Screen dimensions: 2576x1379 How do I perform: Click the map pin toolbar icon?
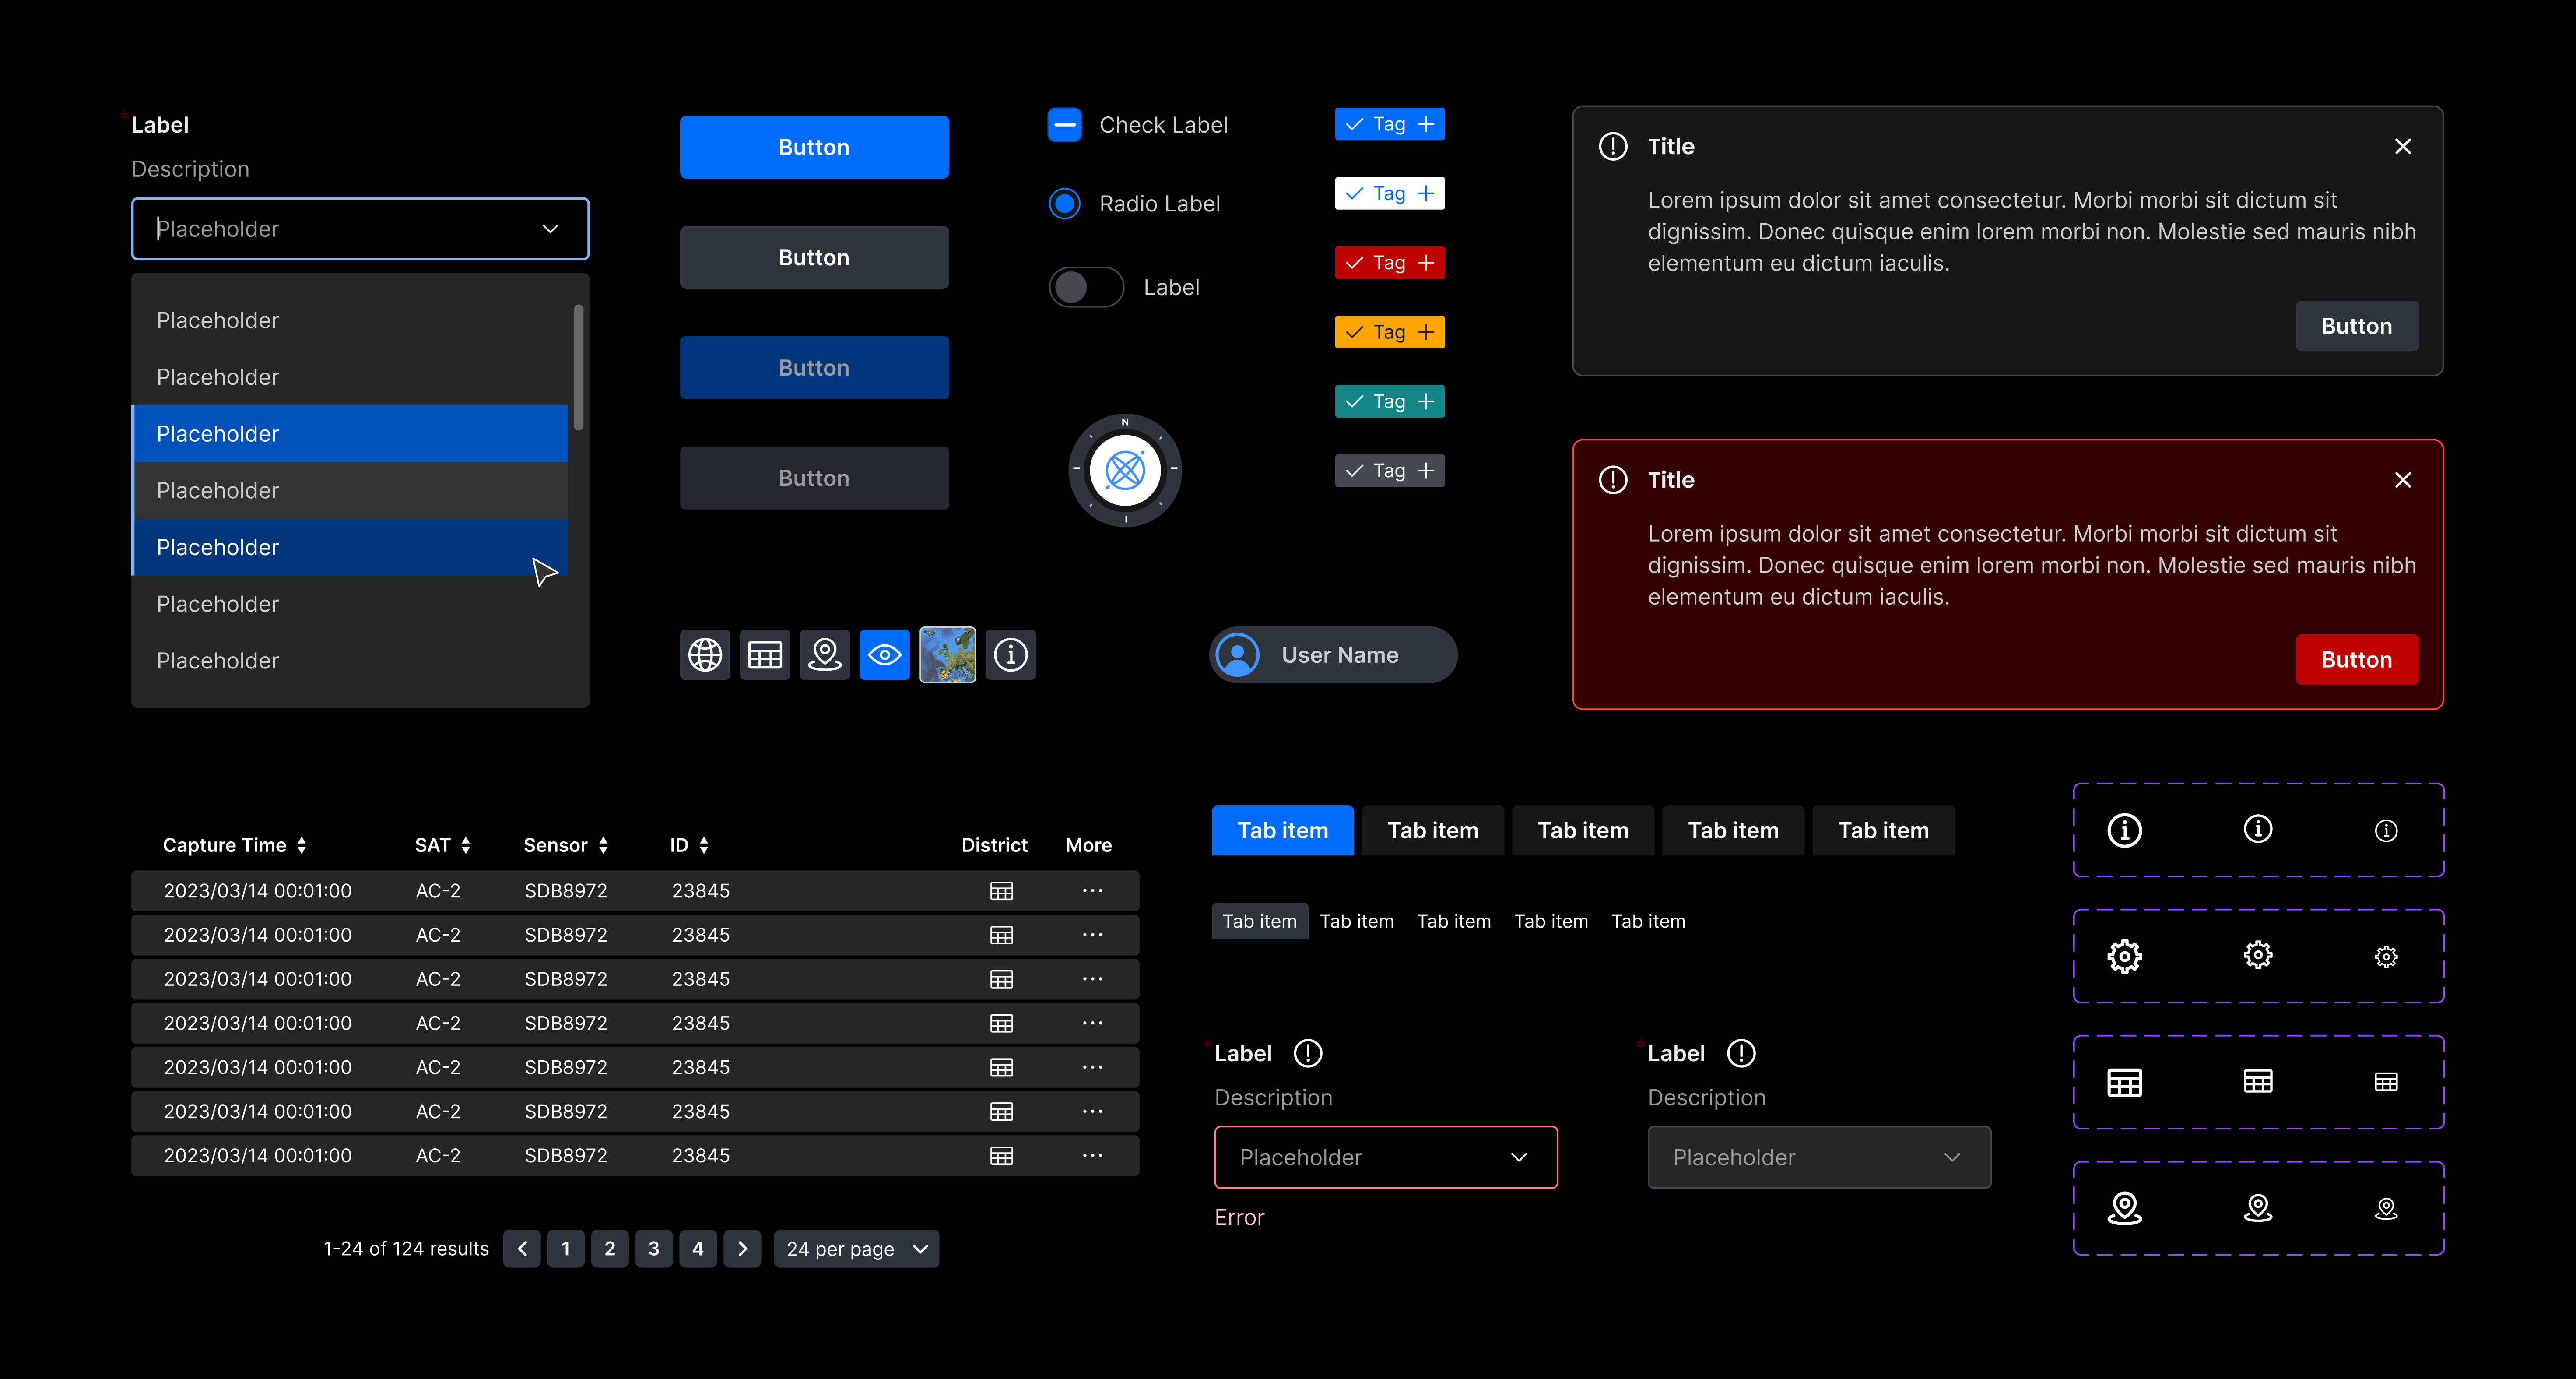825,655
